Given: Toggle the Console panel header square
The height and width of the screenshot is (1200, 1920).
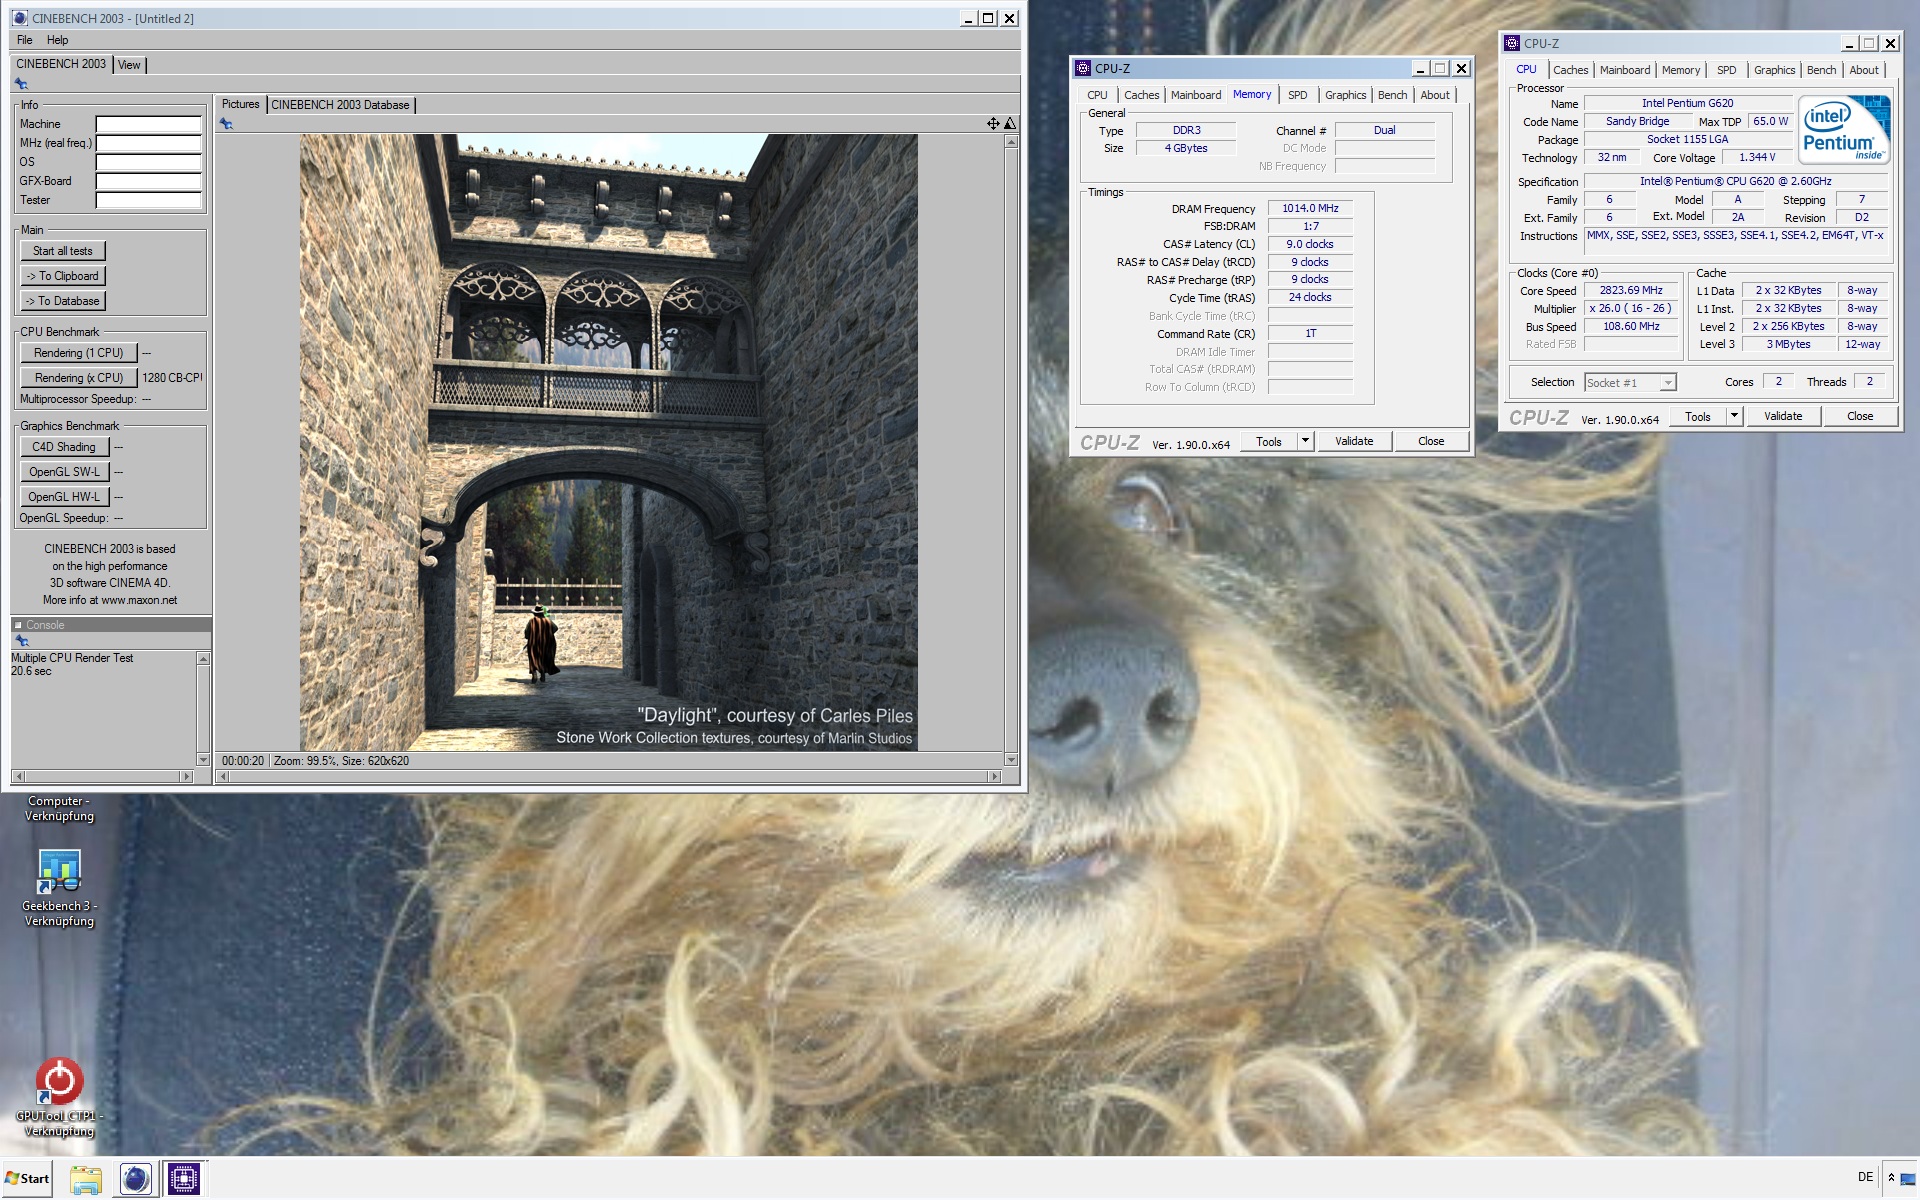Looking at the screenshot, I should point(18,625).
